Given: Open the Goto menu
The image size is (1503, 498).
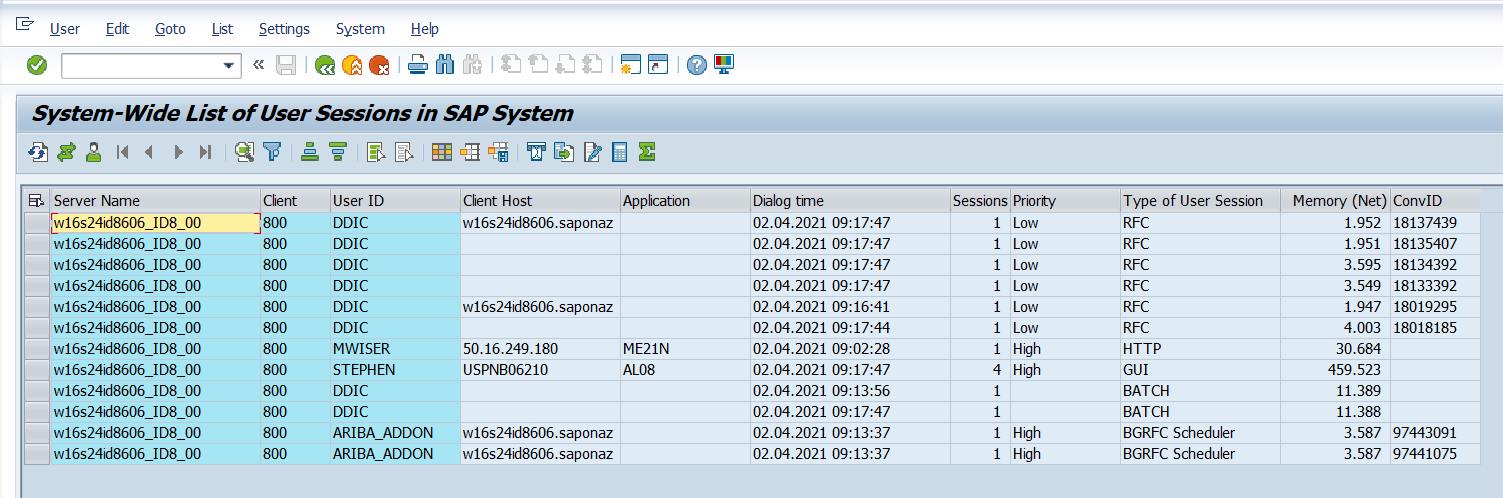Looking at the screenshot, I should (x=170, y=29).
